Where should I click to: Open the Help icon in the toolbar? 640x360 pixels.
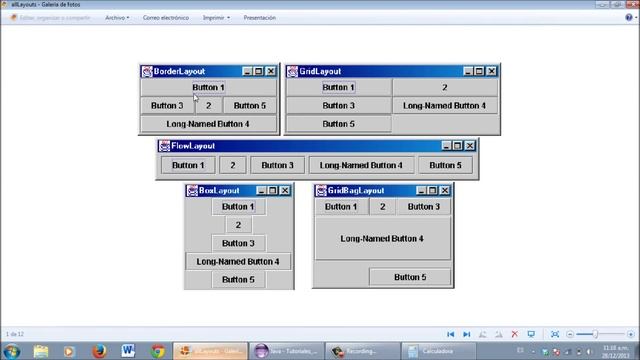(629, 17)
